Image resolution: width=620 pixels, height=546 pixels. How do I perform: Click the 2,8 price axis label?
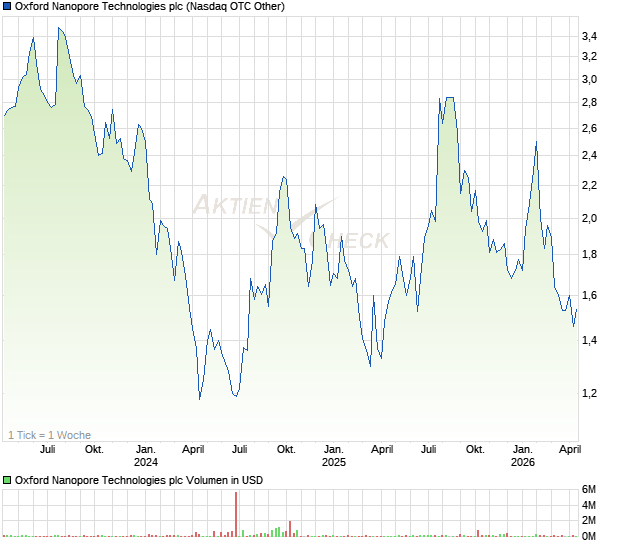tap(589, 102)
